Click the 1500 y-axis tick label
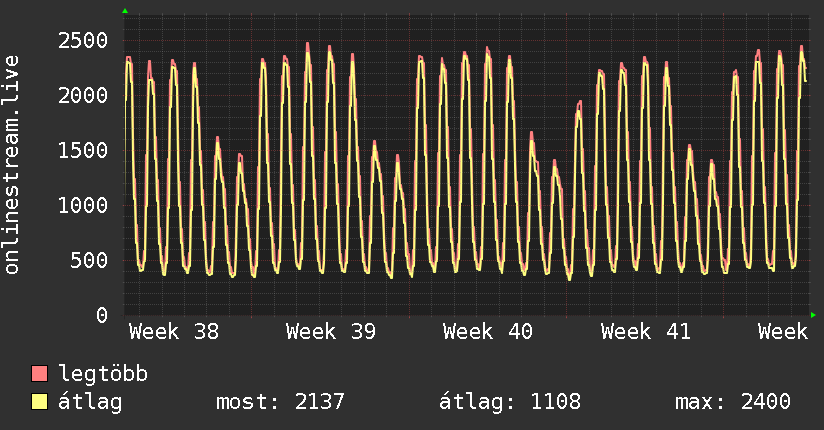This screenshot has height=430, width=824. point(83,150)
